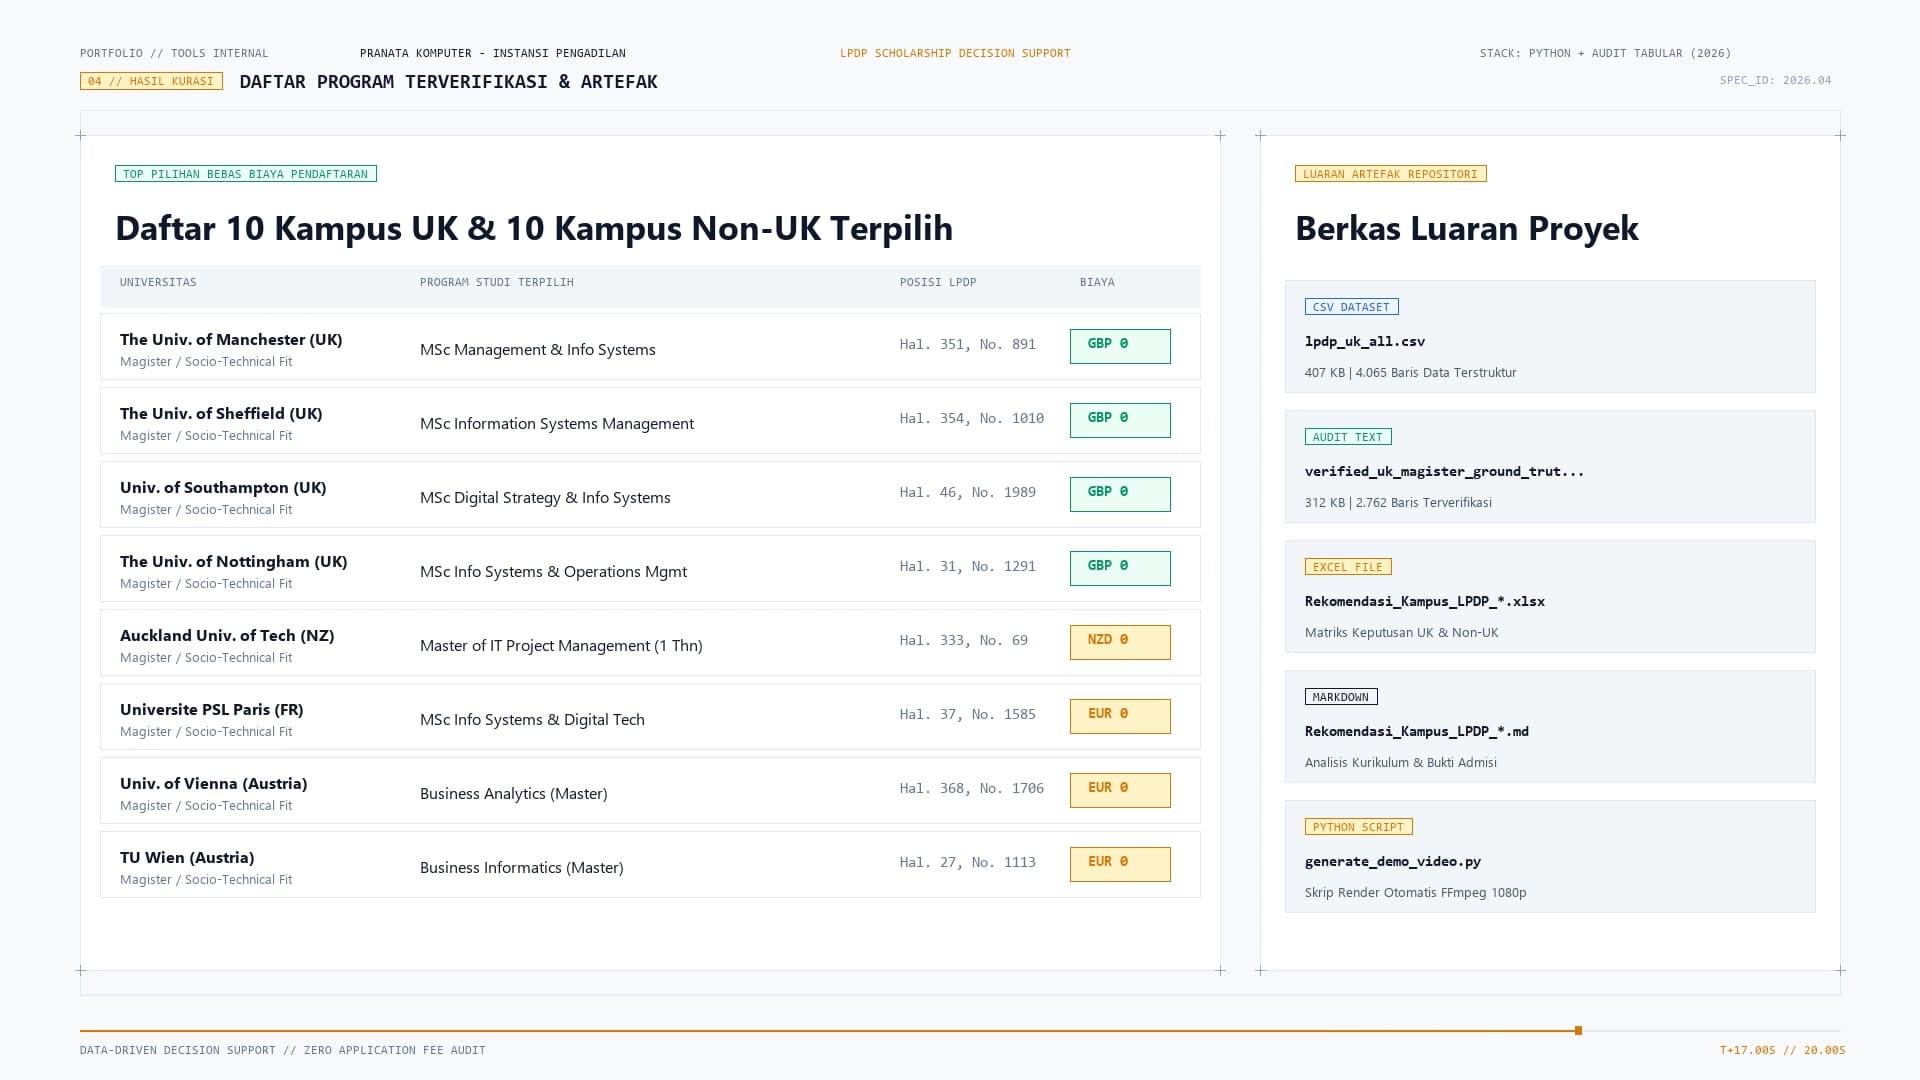Click the T+17.00S // 20.00S timestamp
The image size is (1920, 1080).
pyautogui.click(x=1783, y=1050)
